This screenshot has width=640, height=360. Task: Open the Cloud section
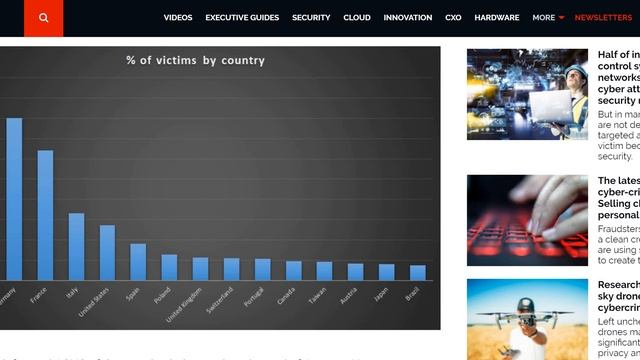tap(357, 18)
